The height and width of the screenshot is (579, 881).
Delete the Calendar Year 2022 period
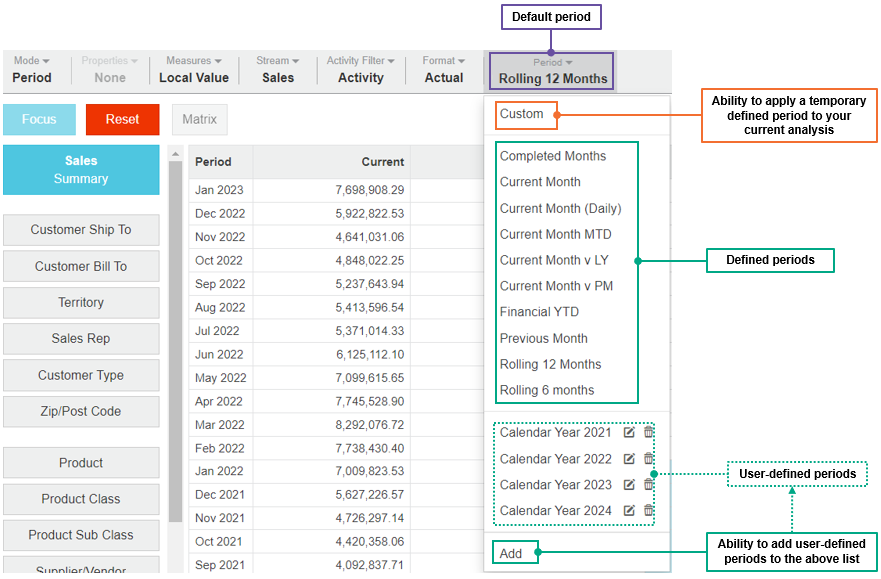click(x=648, y=458)
